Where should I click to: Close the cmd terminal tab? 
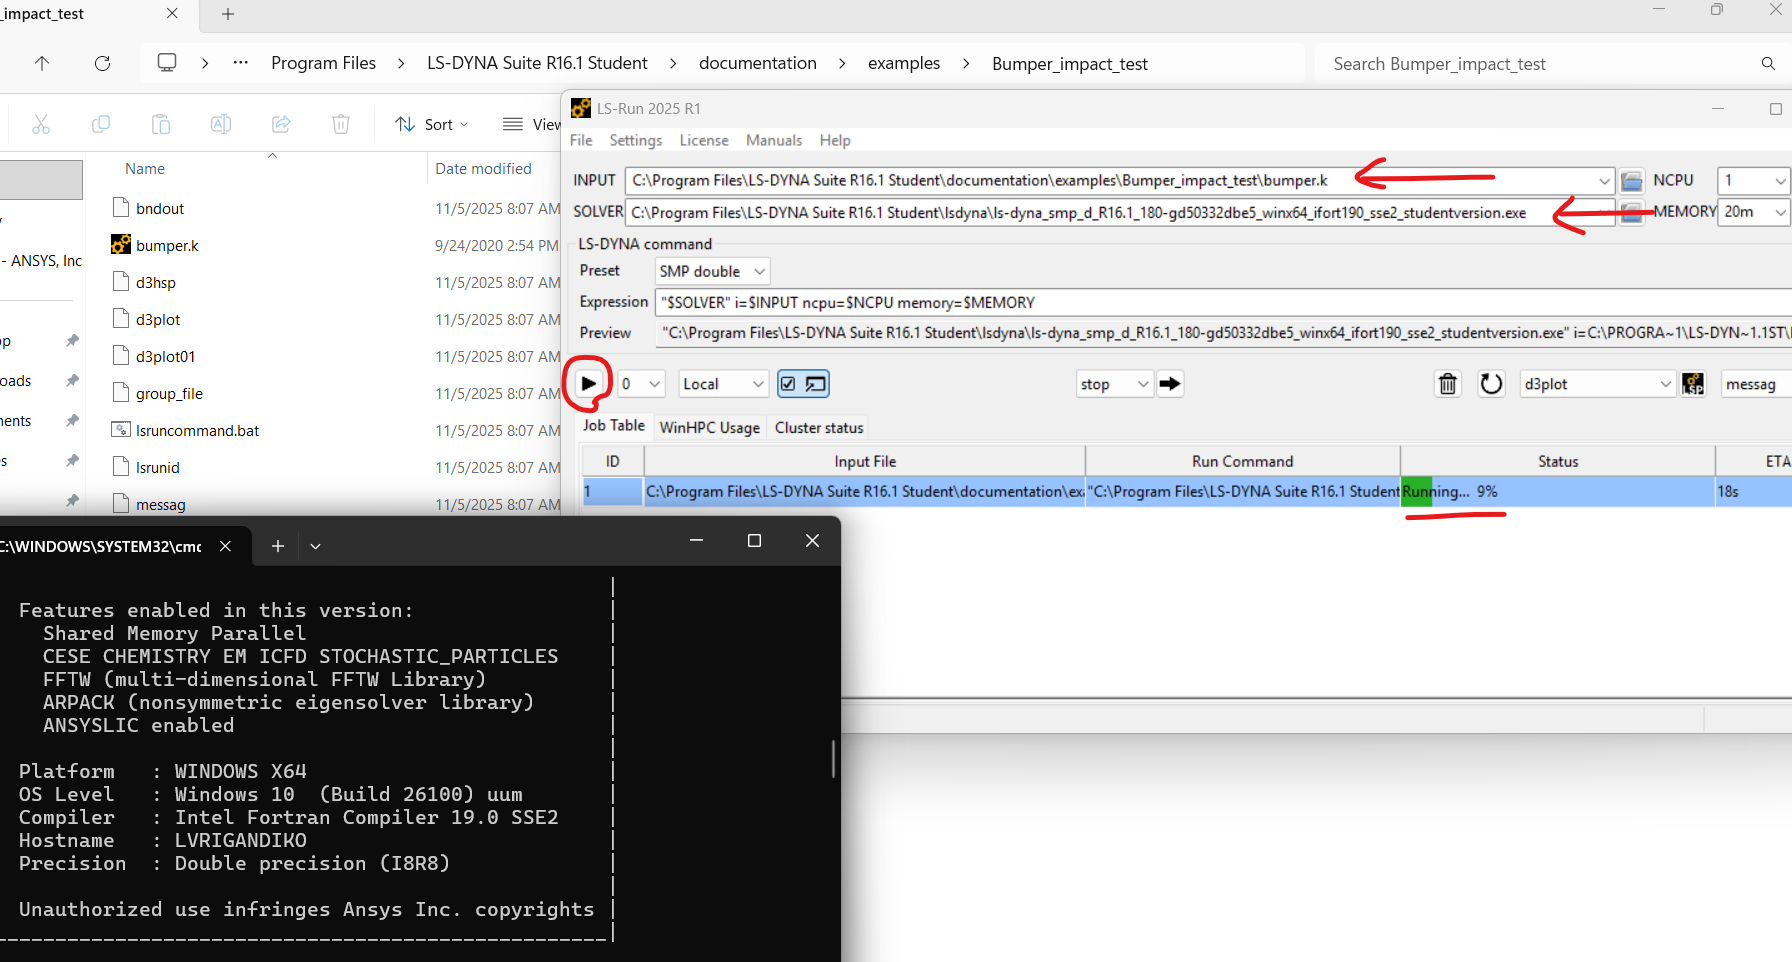tap(225, 546)
